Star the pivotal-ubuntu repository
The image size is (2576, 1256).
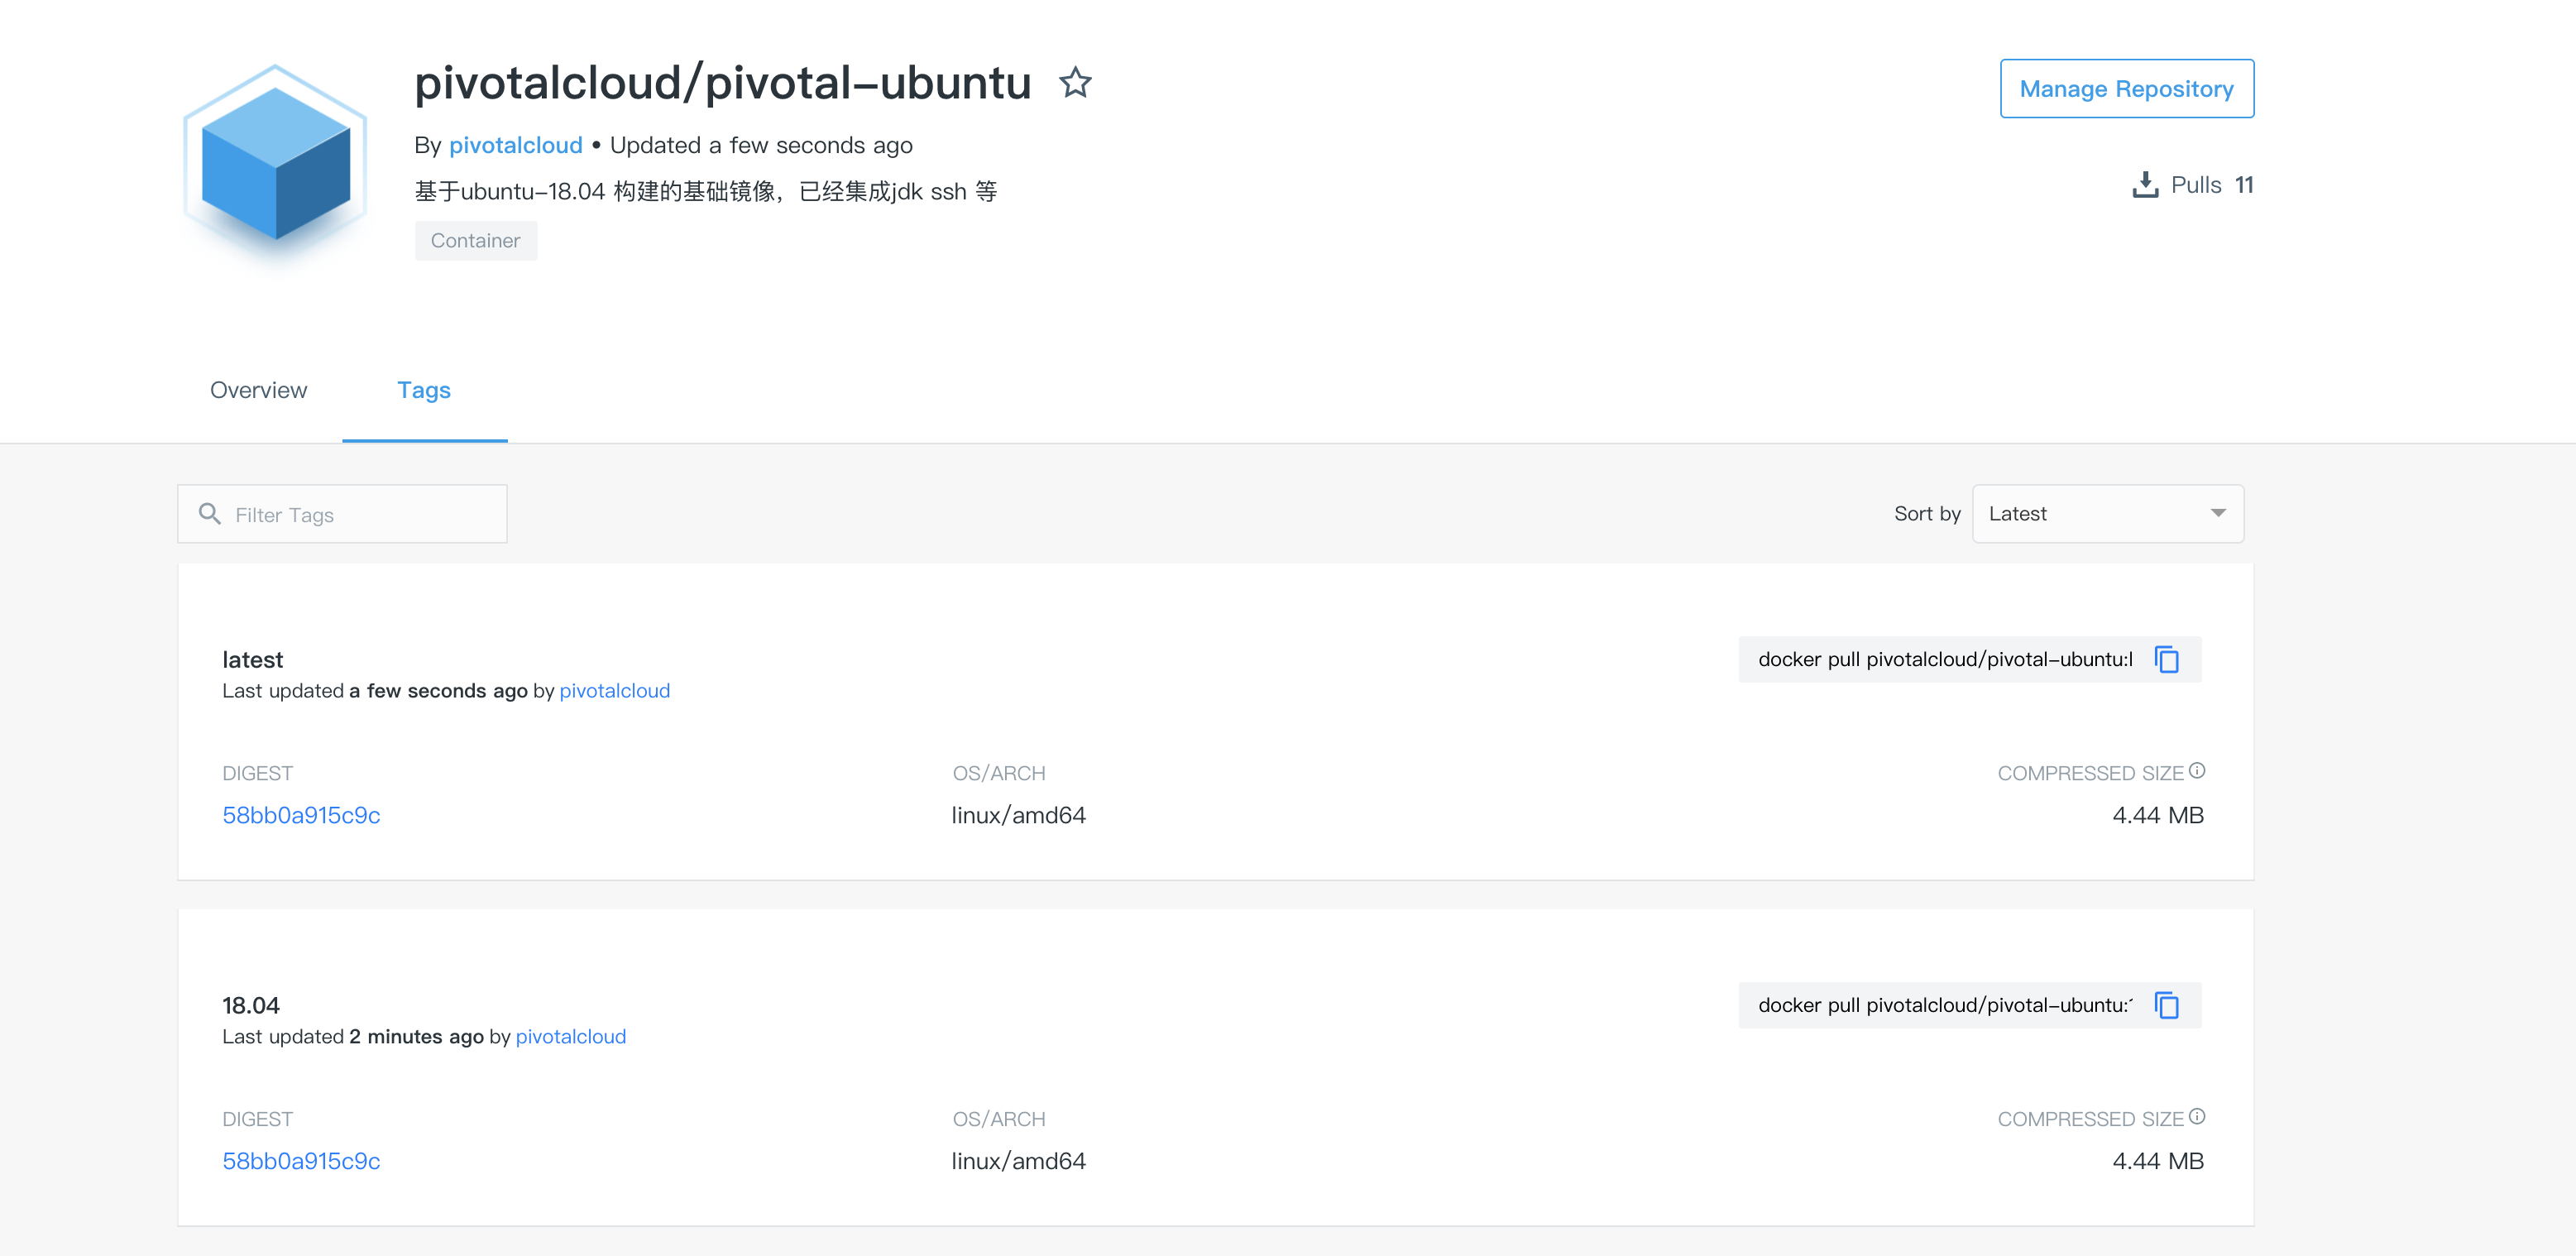(x=1075, y=82)
